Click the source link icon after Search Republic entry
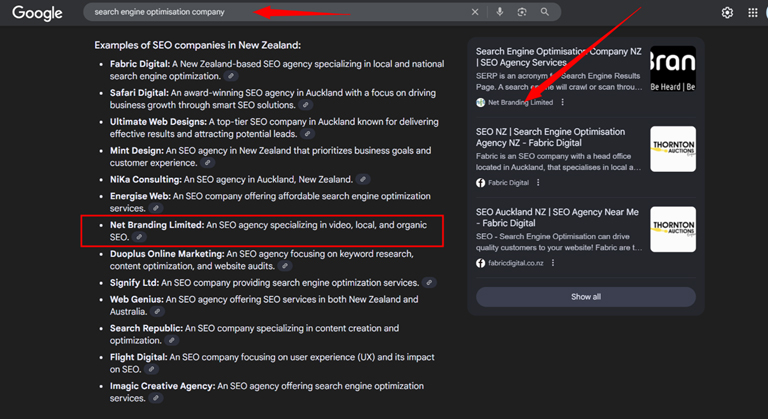The image size is (768, 419). click(x=171, y=341)
